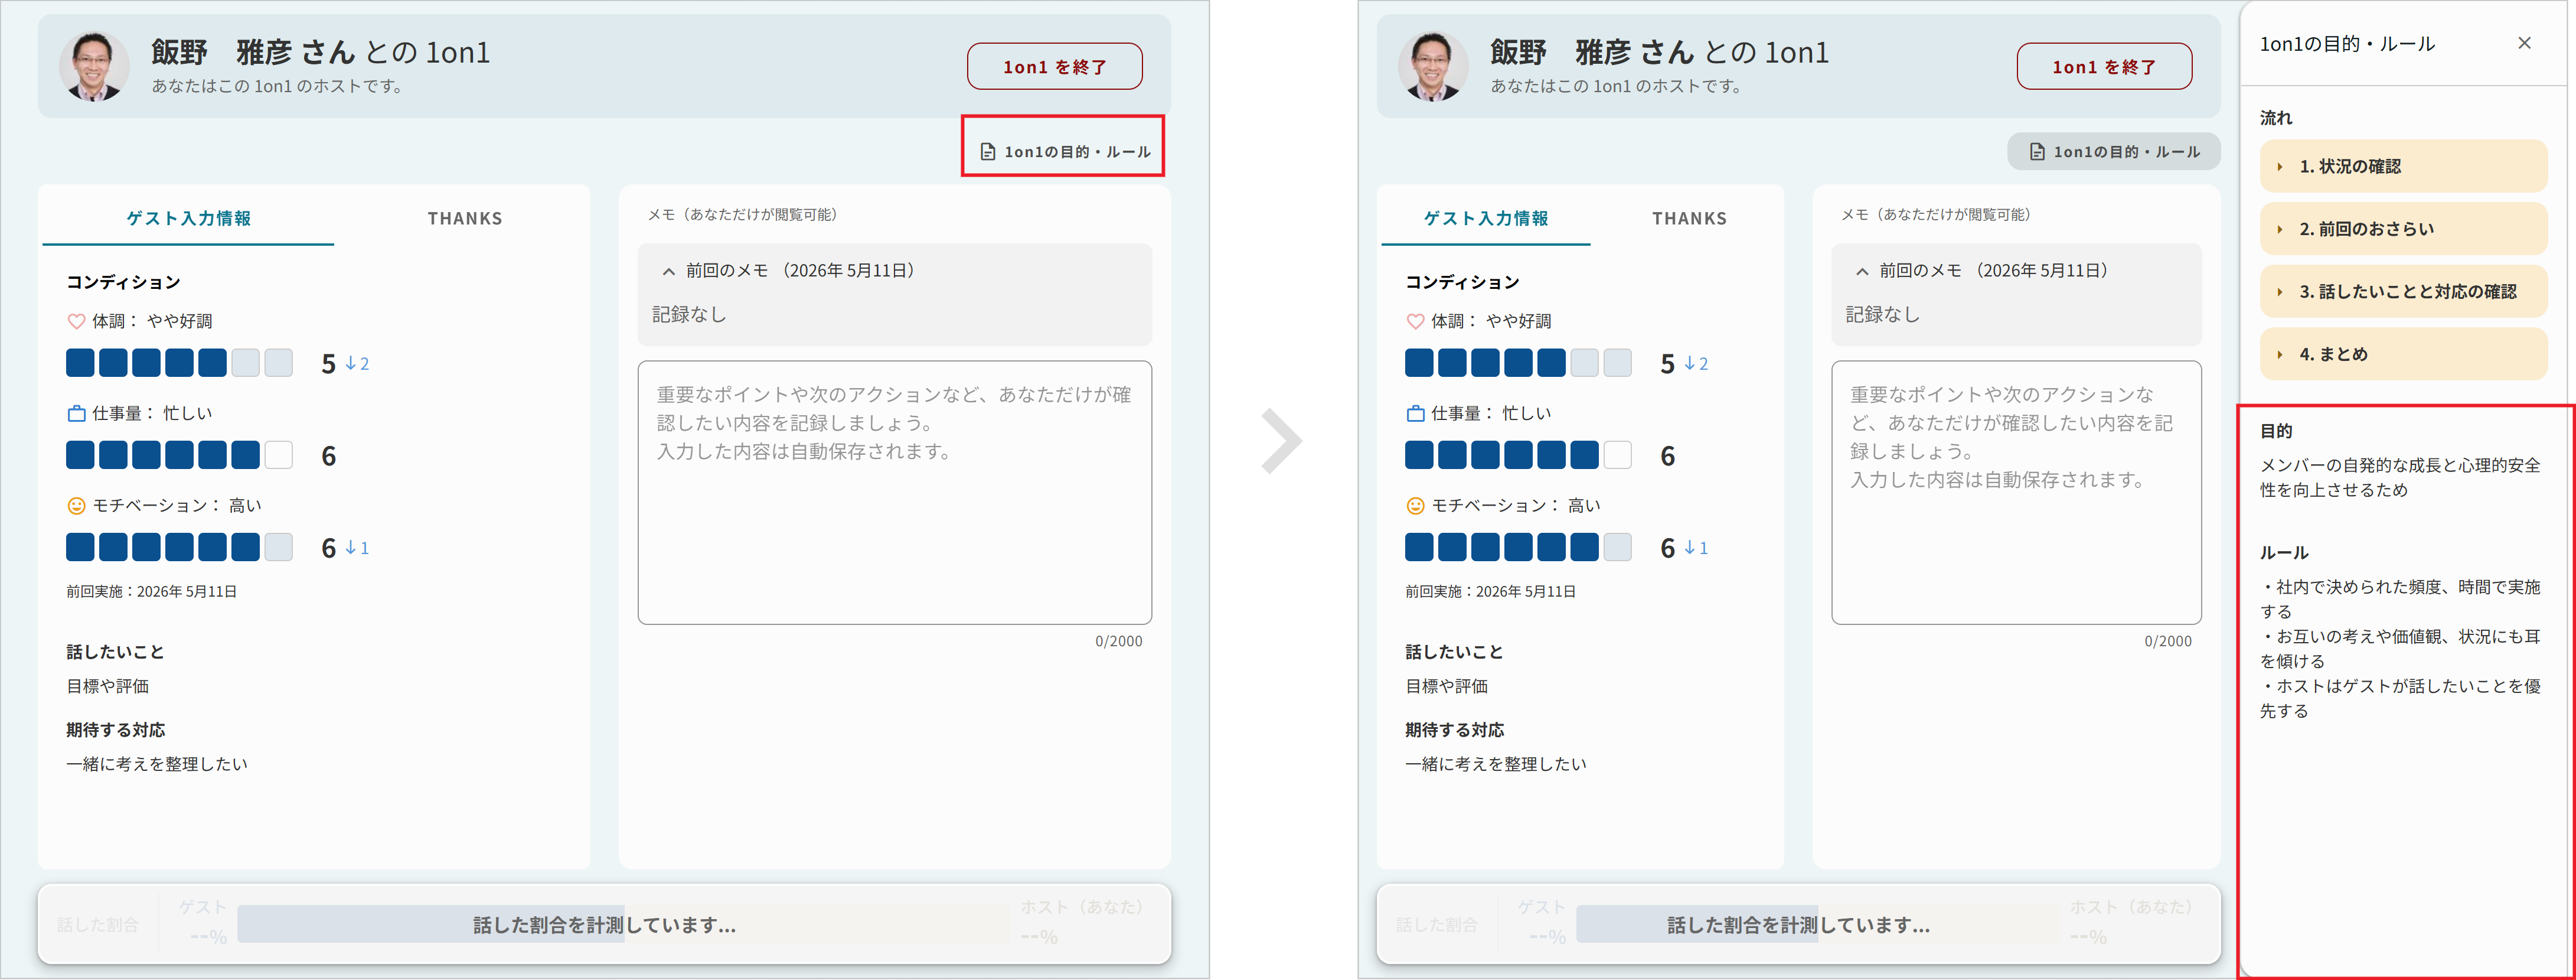Click あなたはこの 1on1 のホストです in left screenshot
Image resolution: width=2576 pixels, height=980 pixels.
[279, 86]
